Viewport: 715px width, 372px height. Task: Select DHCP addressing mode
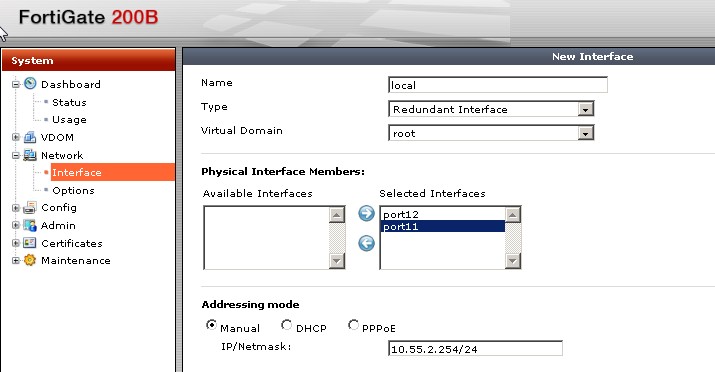click(x=286, y=325)
